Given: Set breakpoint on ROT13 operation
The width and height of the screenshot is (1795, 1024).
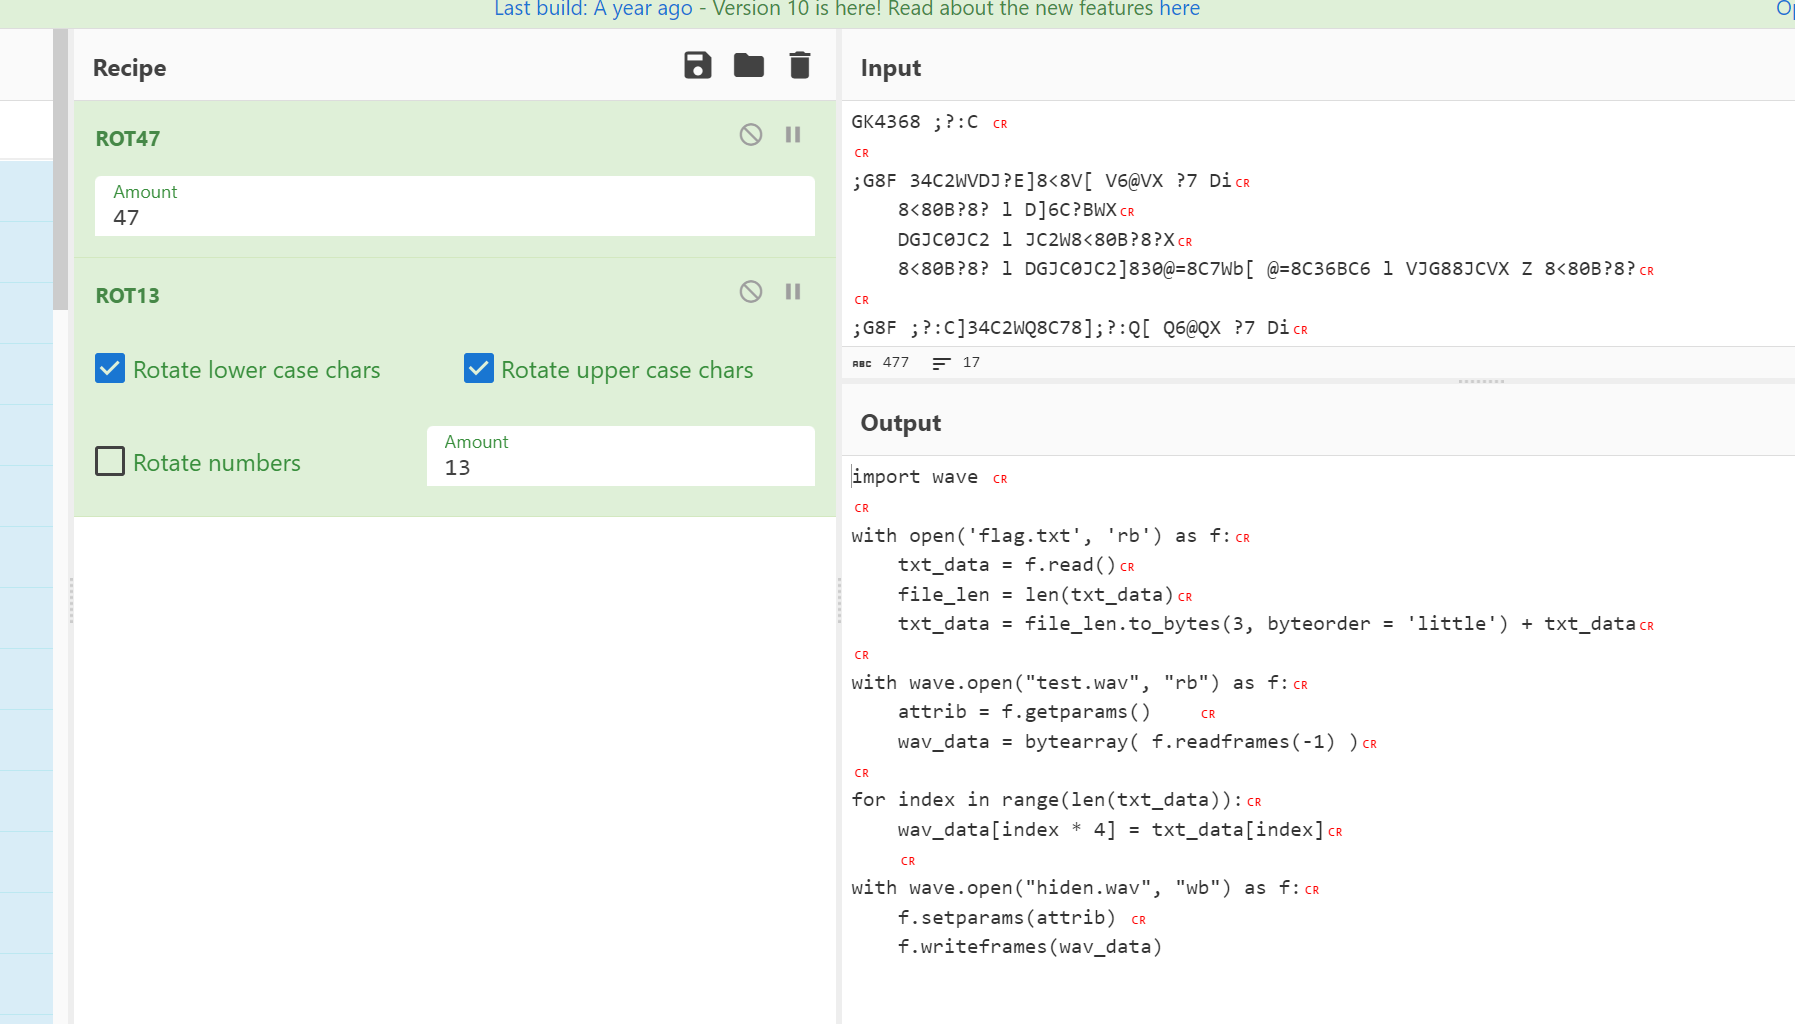Looking at the screenshot, I should pyautogui.click(x=793, y=291).
